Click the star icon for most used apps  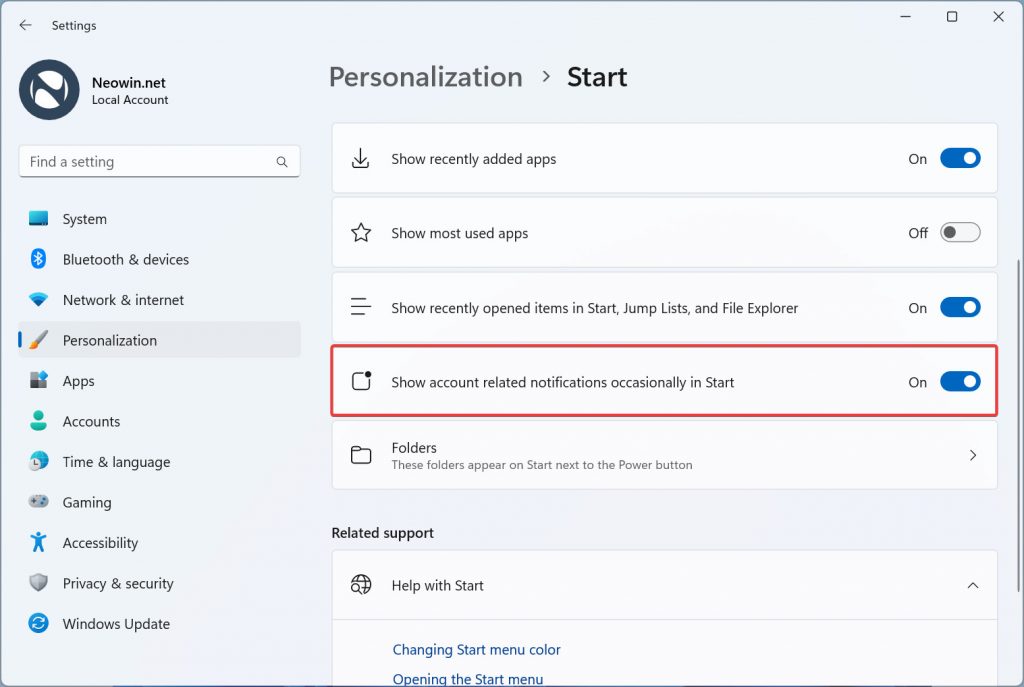(x=361, y=233)
